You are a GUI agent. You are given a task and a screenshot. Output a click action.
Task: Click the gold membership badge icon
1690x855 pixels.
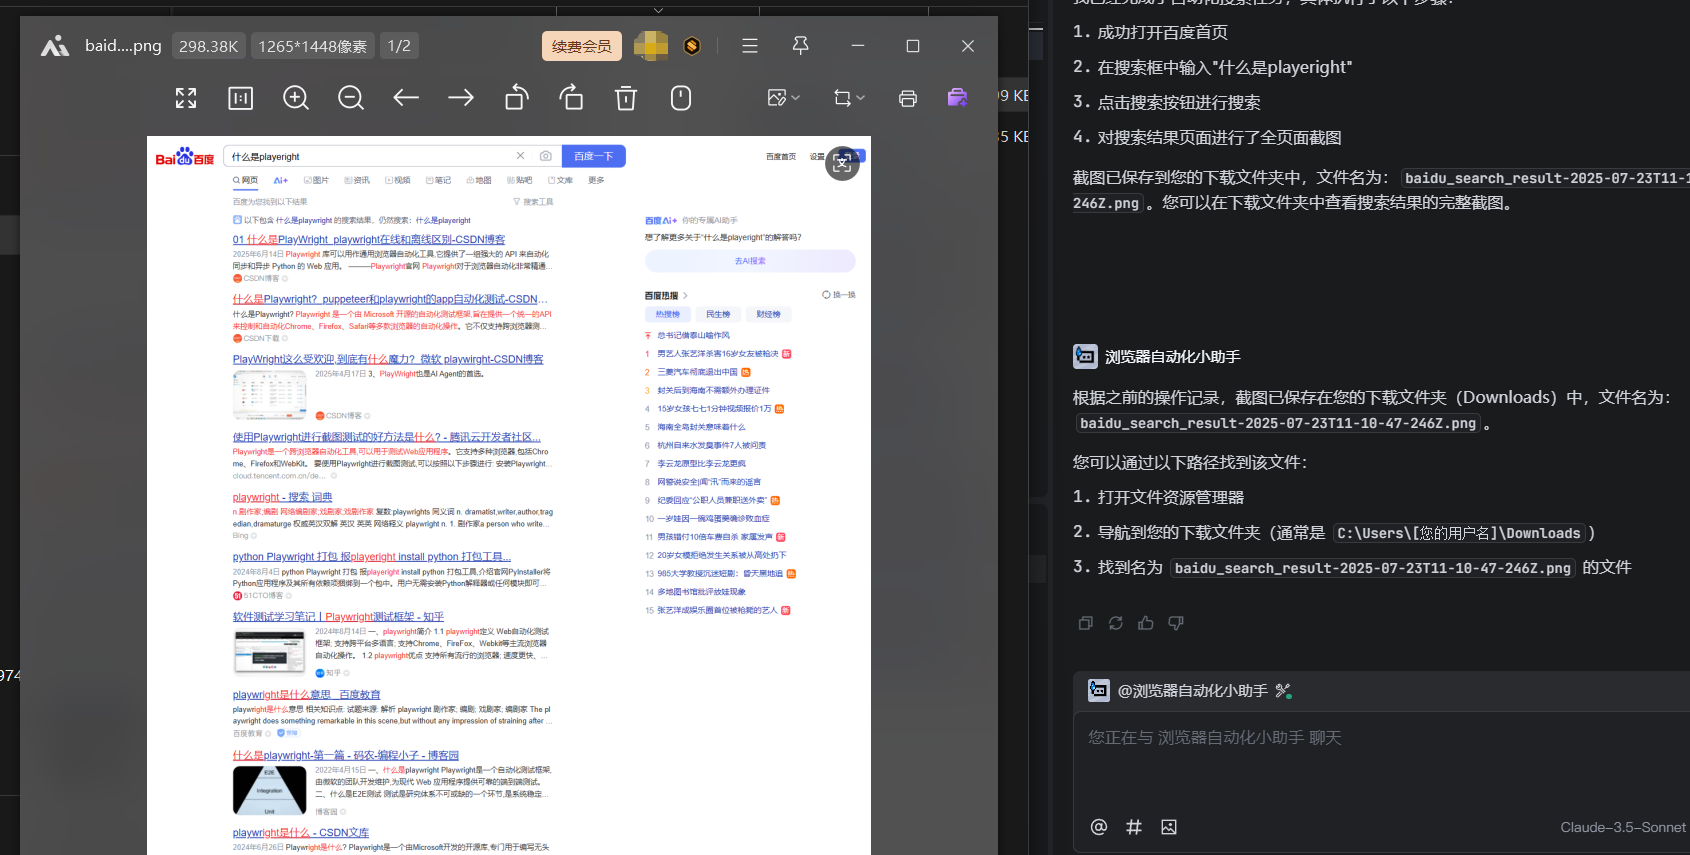tap(692, 46)
